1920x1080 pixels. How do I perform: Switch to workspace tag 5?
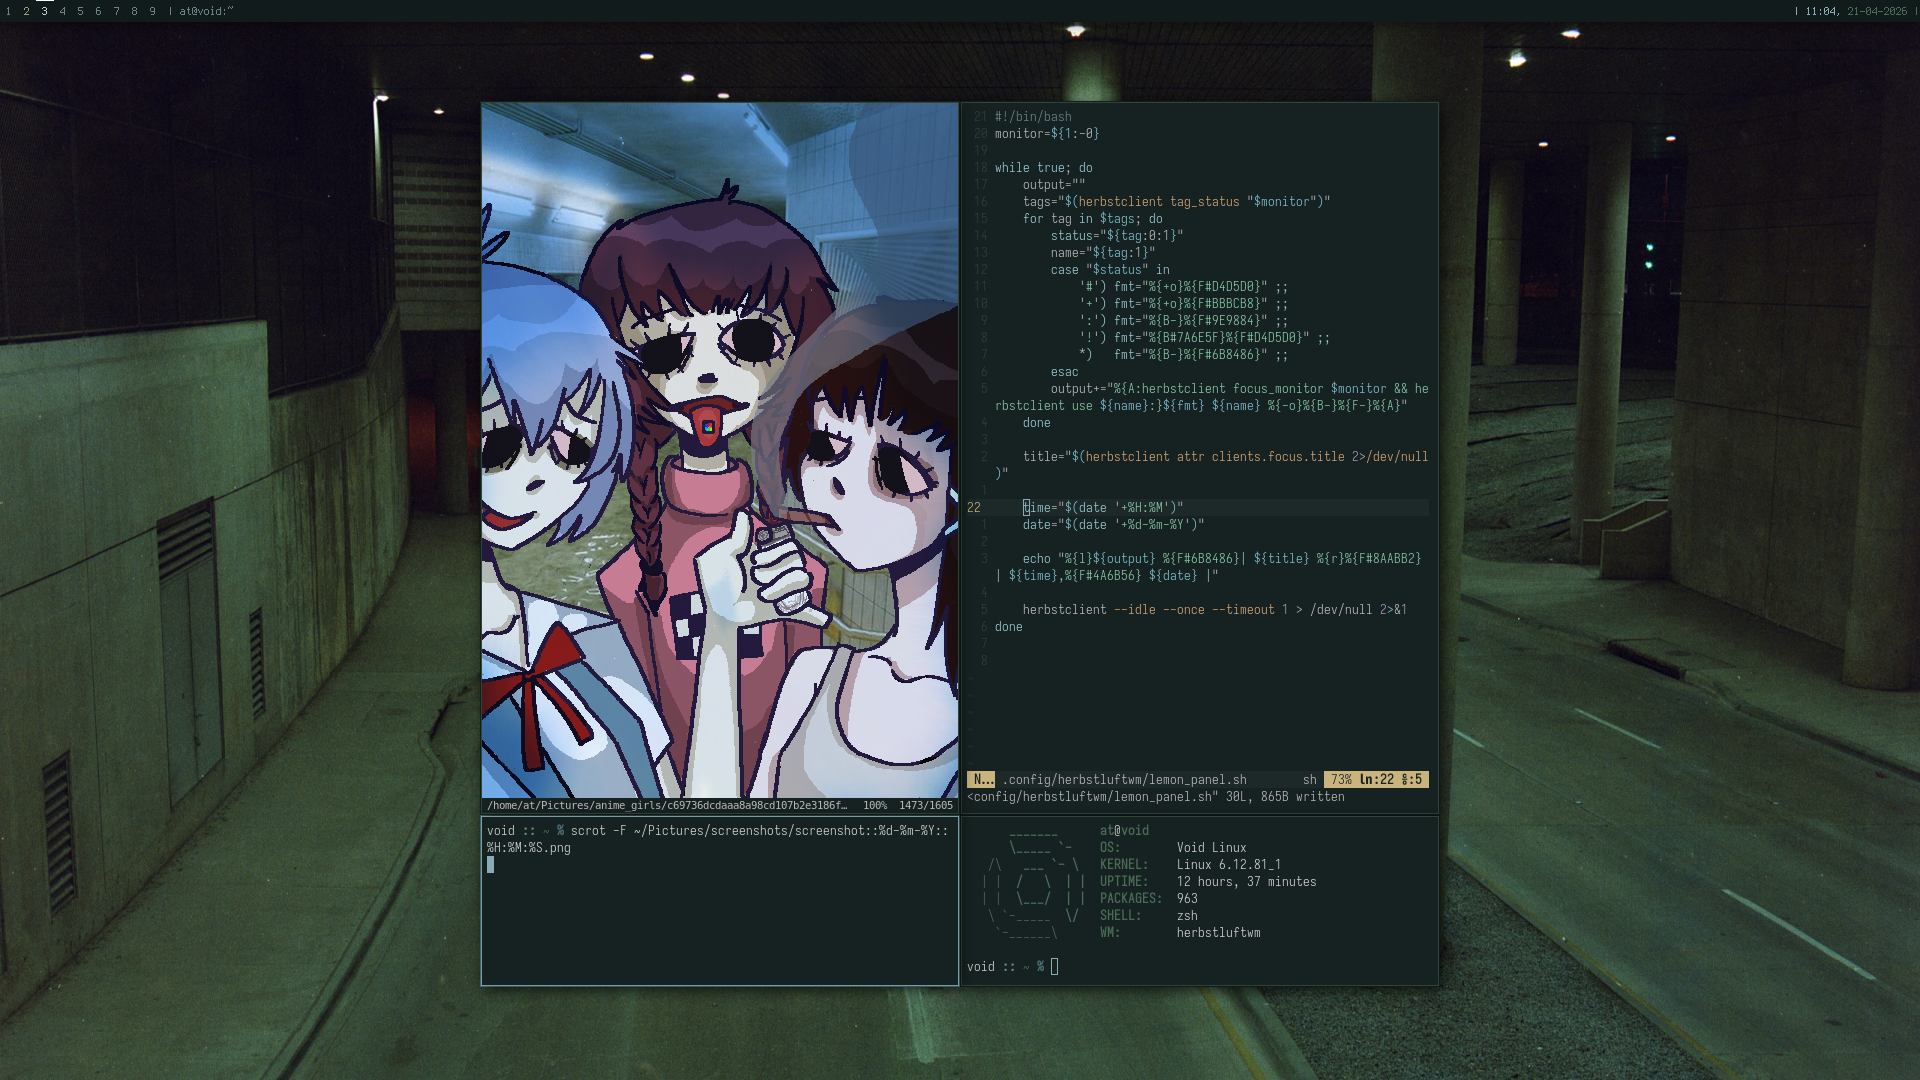point(80,11)
